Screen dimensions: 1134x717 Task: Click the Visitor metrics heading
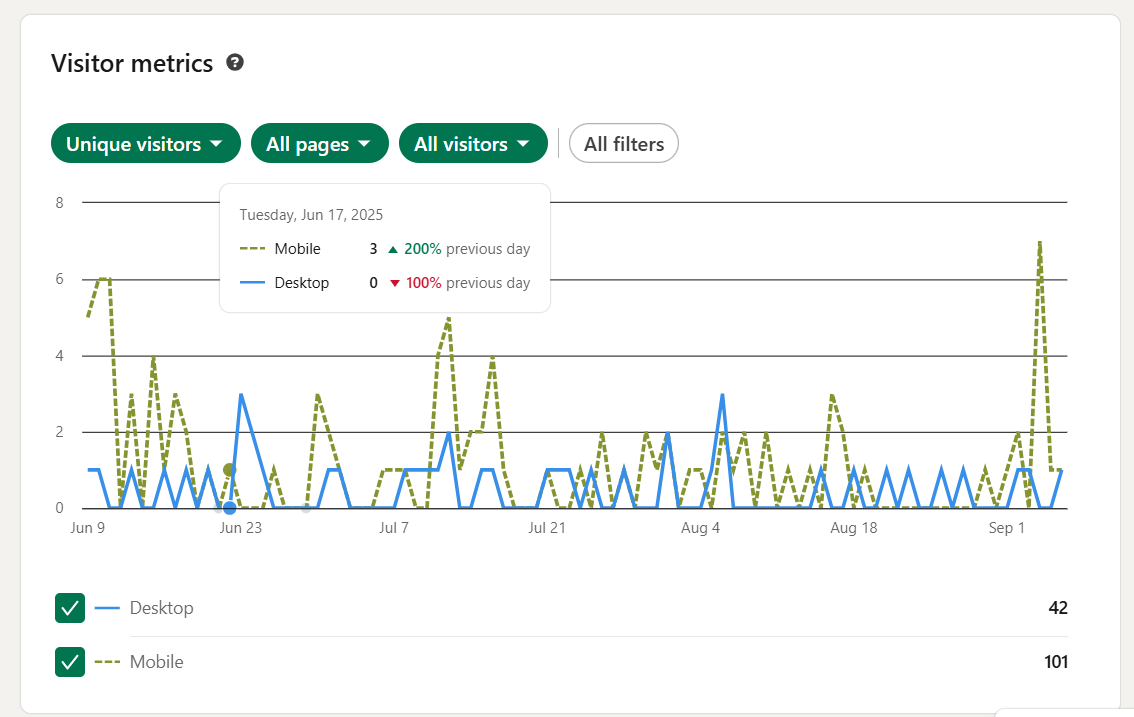pos(132,63)
